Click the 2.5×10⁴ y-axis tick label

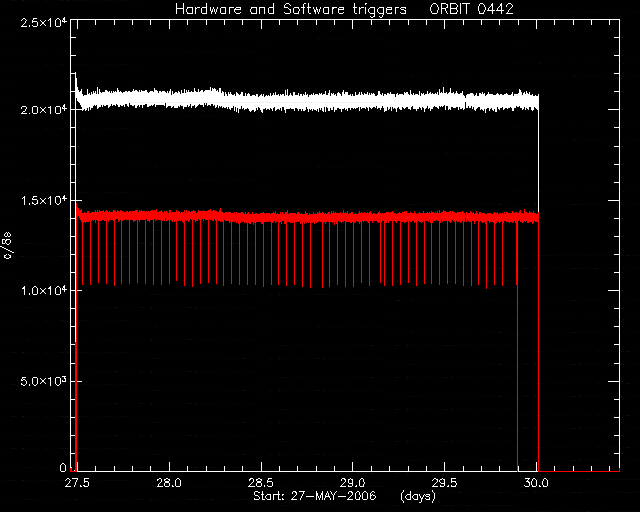[44, 22]
